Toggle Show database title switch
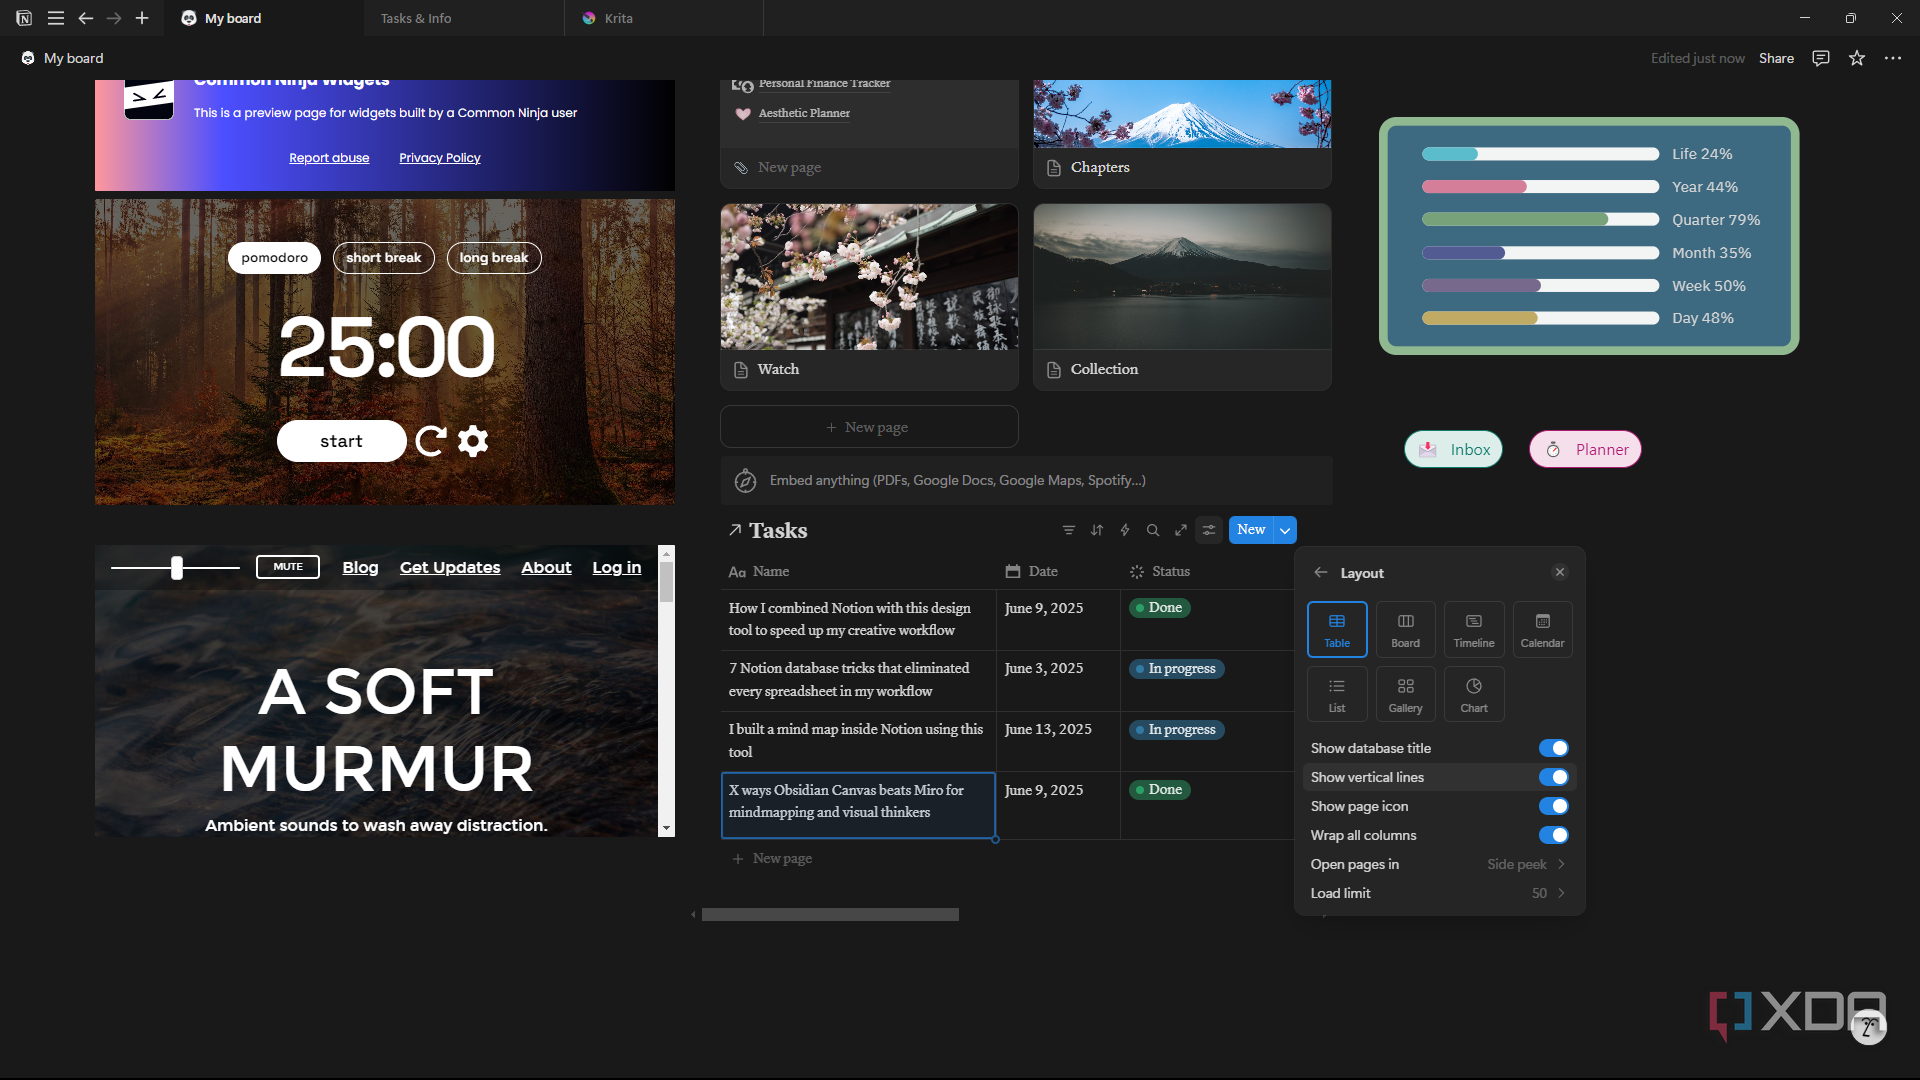Screen dimensions: 1920x1080 tap(1553, 748)
